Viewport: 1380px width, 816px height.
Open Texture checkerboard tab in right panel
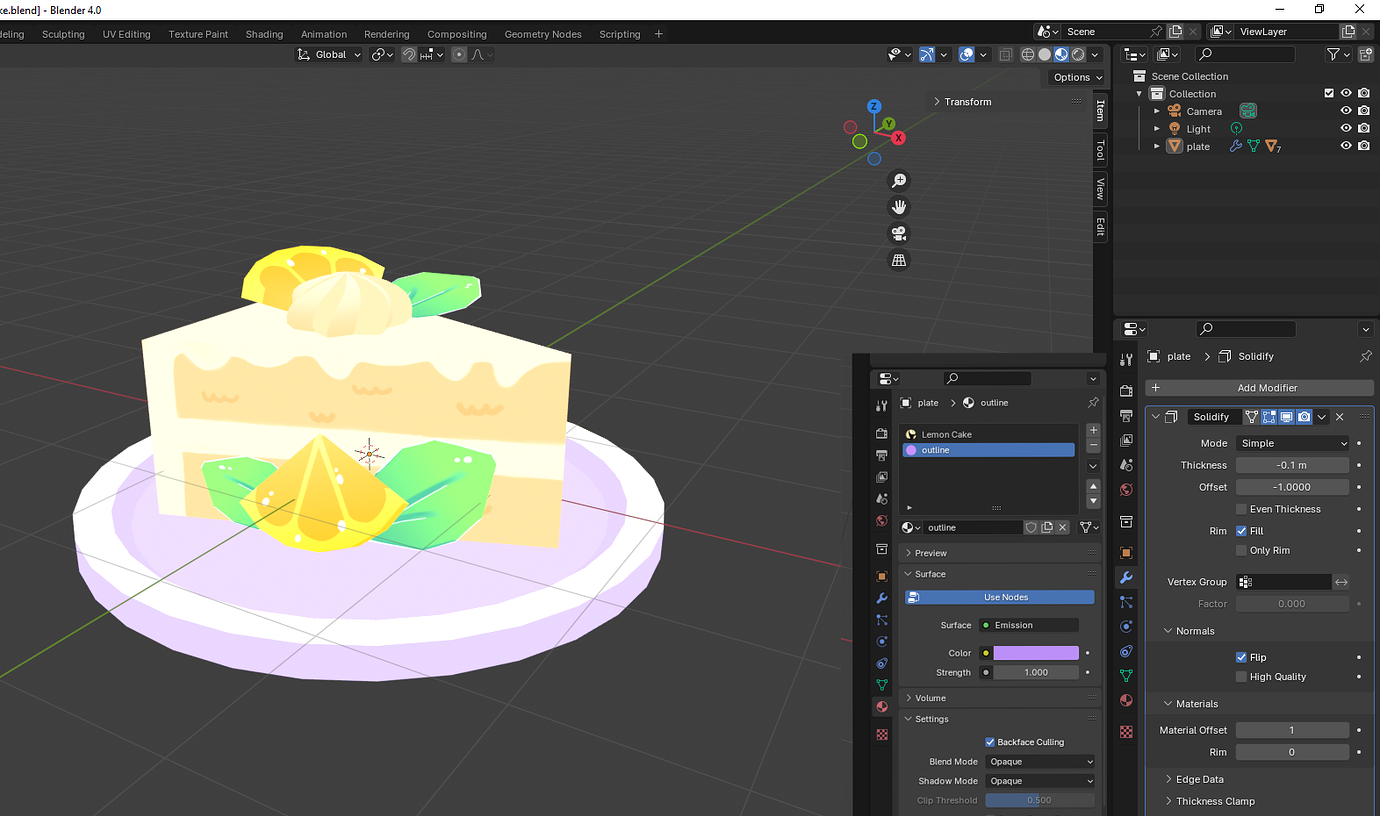[x=1126, y=731]
